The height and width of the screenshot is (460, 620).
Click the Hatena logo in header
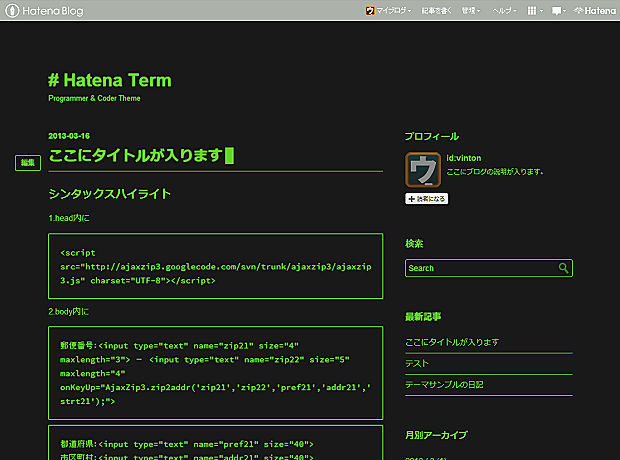595,11
